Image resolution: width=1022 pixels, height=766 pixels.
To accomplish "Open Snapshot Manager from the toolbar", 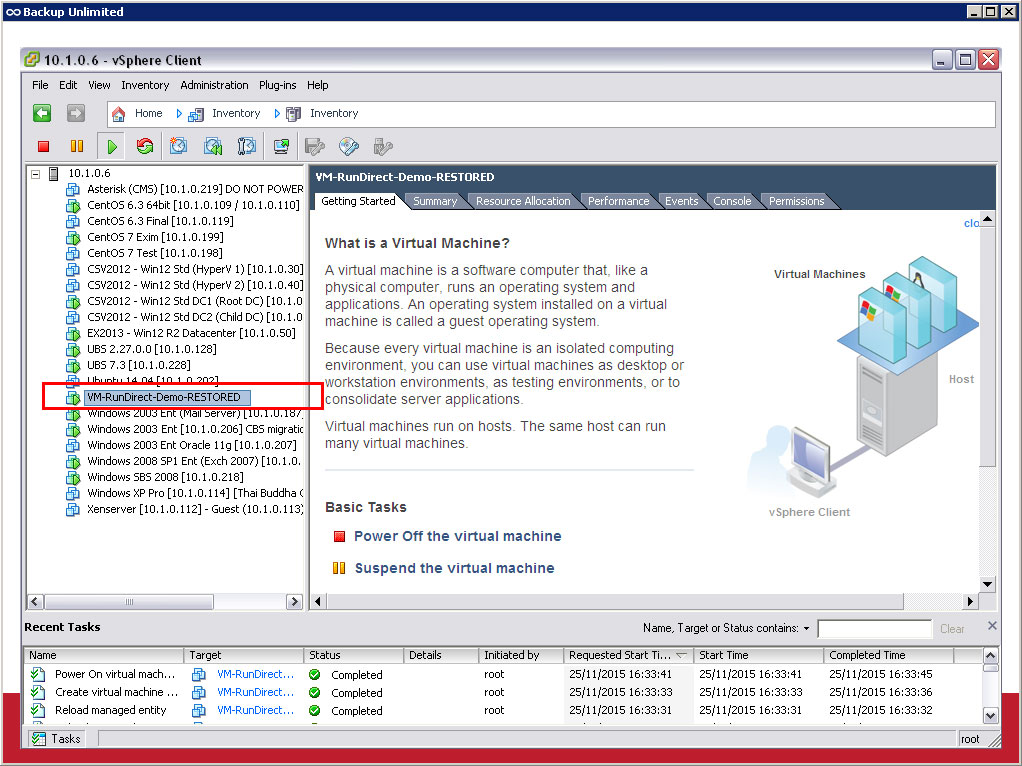I will pyautogui.click(x=247, y=147).
